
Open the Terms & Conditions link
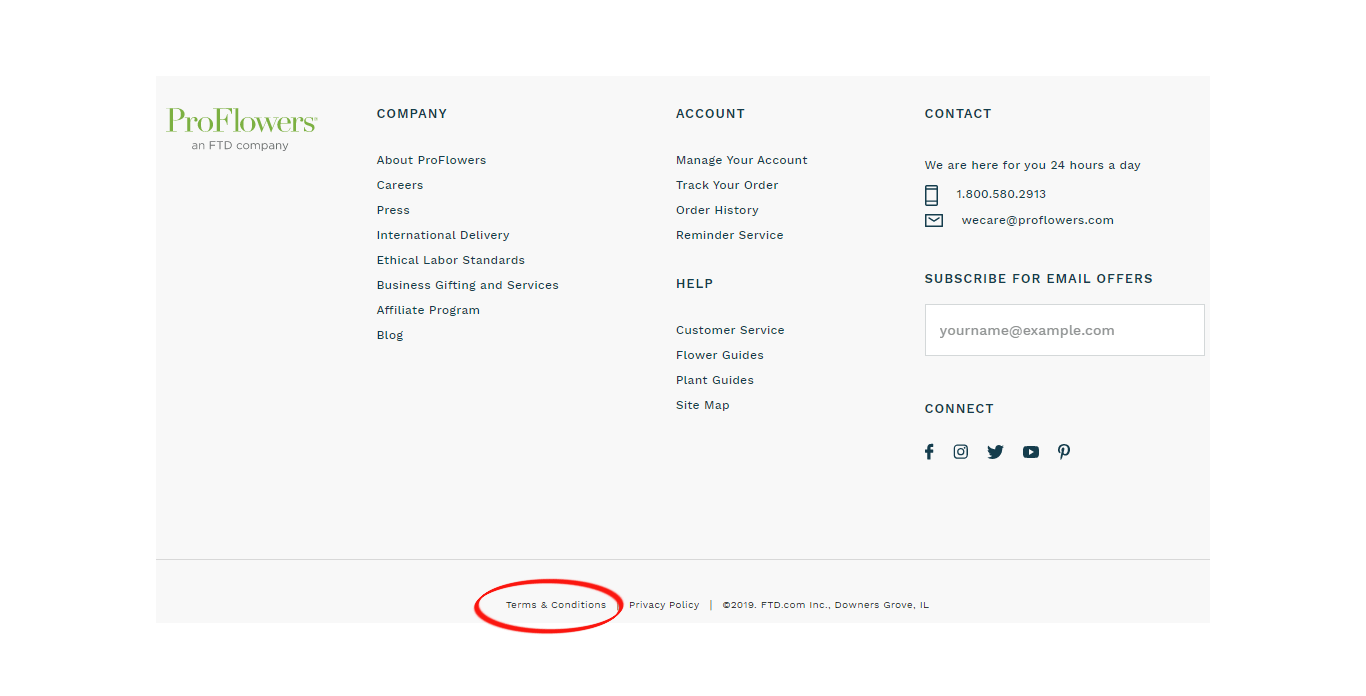point(556,605)
